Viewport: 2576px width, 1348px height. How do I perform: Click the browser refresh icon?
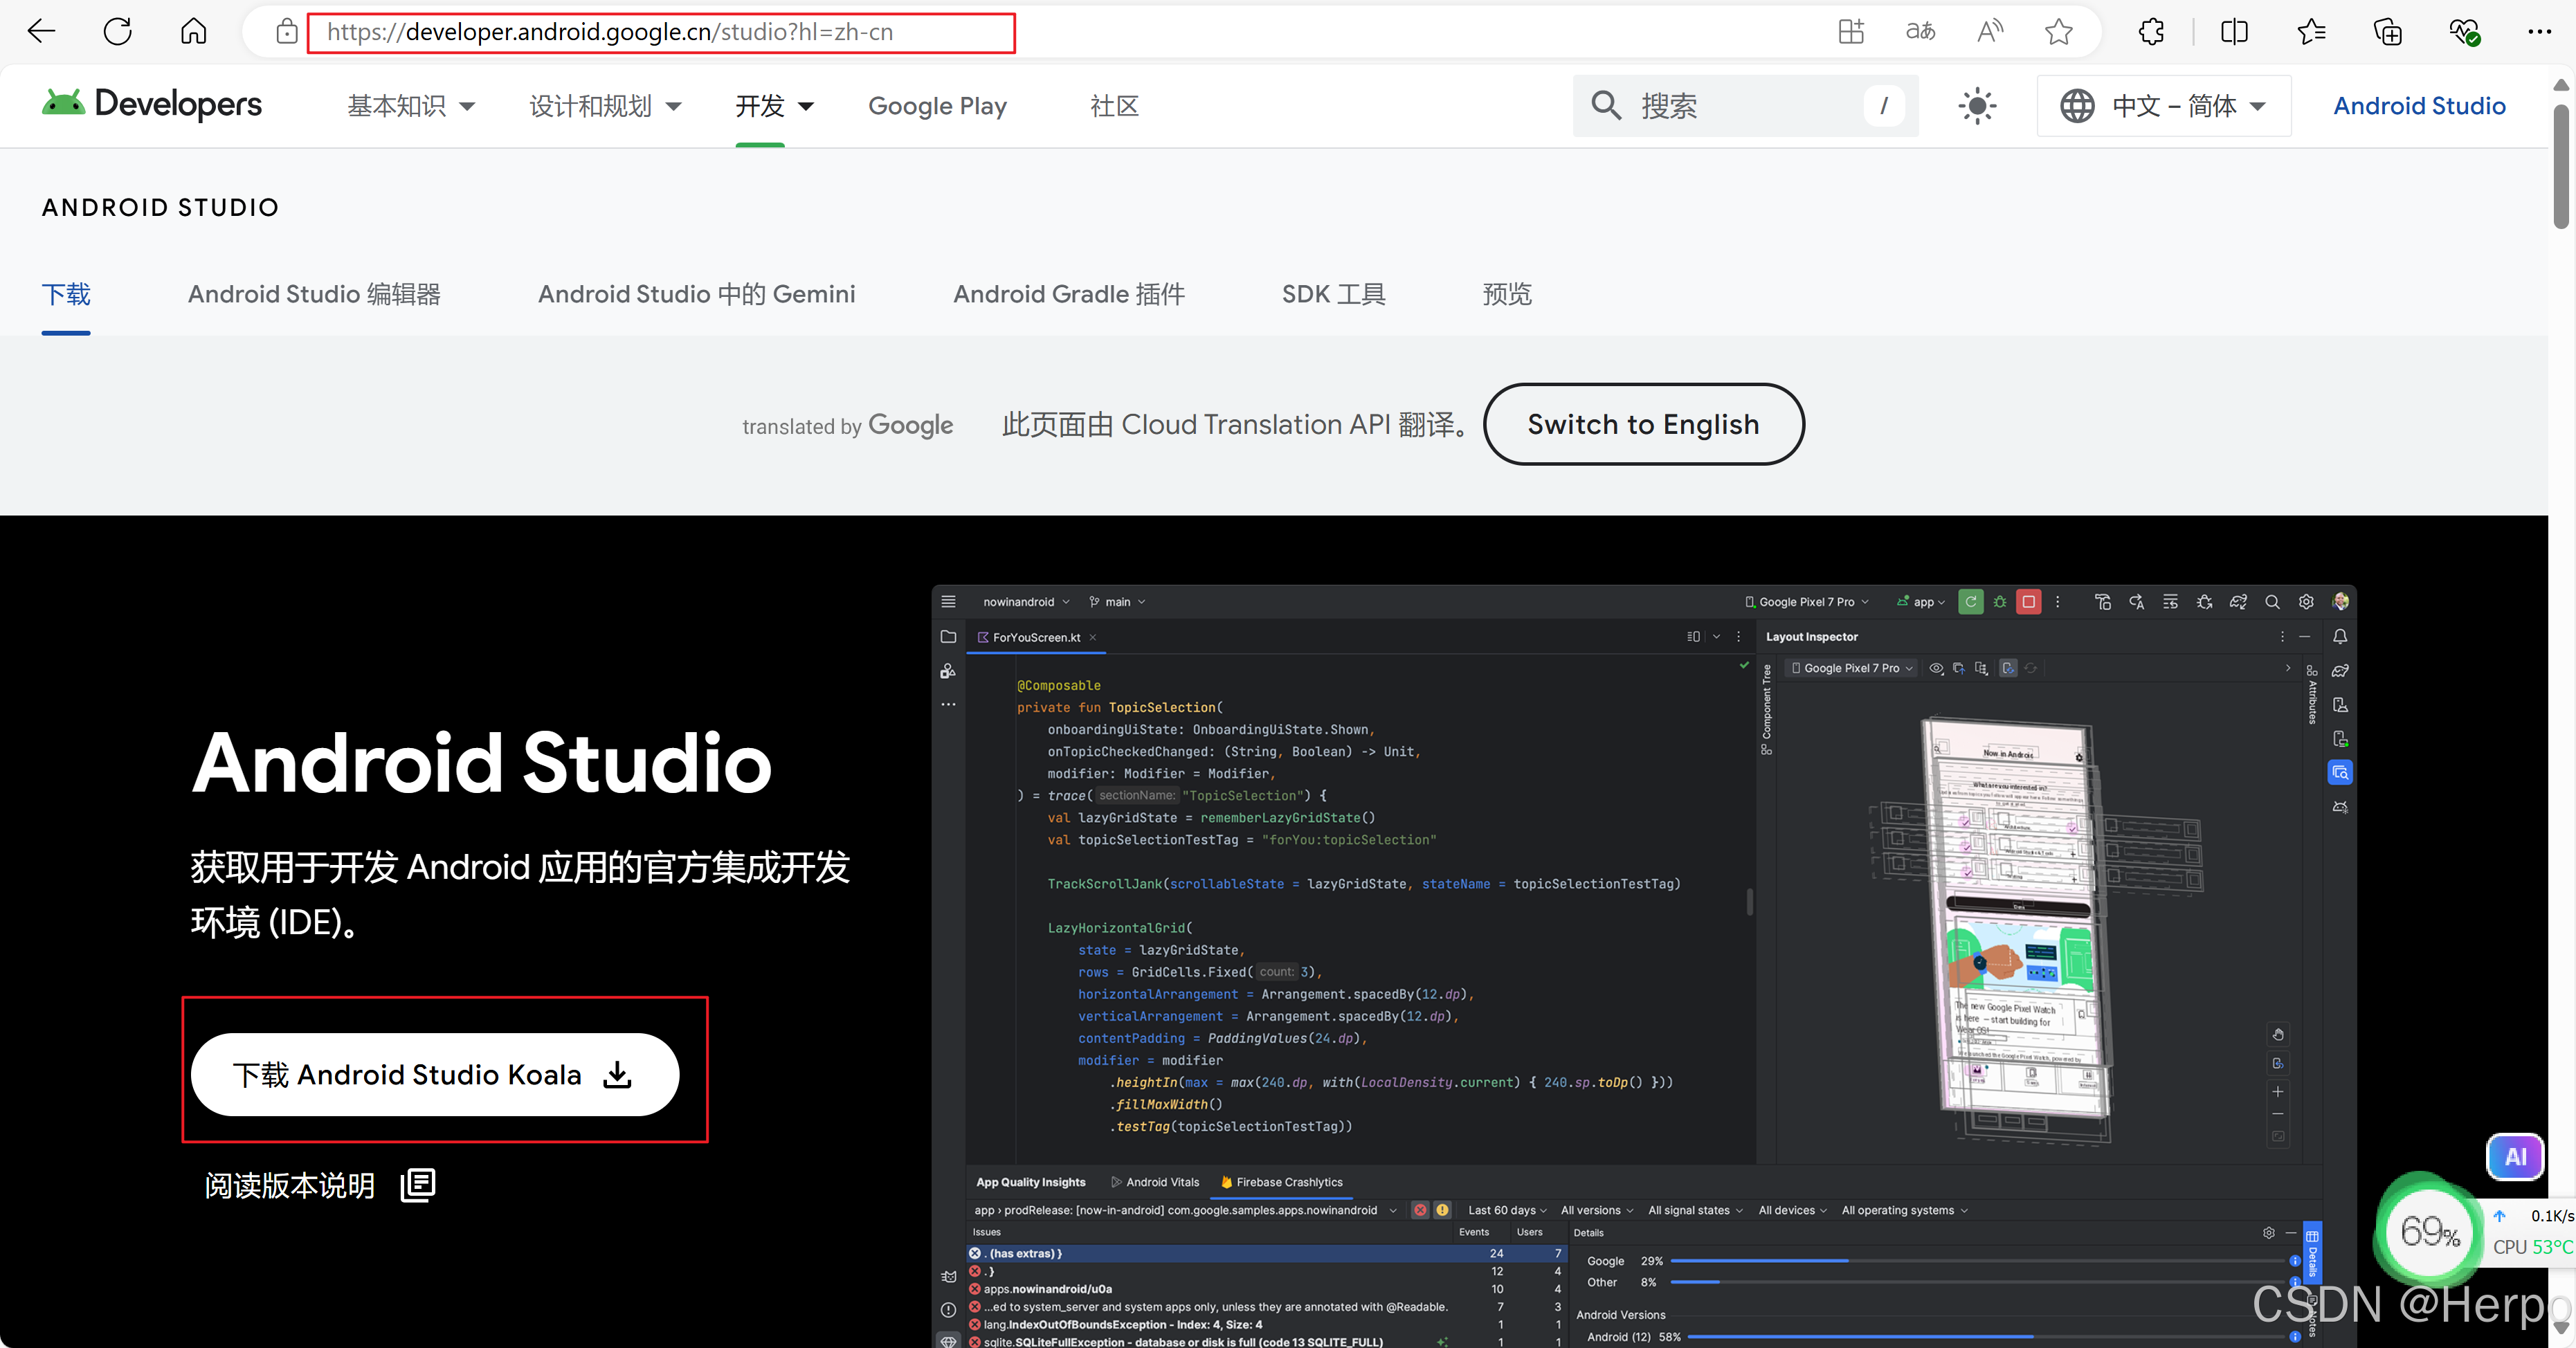click(118, 31)
